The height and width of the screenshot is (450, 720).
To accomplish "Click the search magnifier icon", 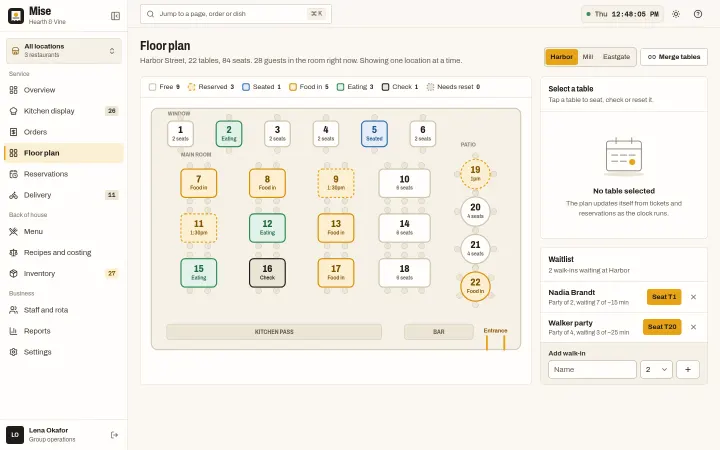I will [150, 14].
